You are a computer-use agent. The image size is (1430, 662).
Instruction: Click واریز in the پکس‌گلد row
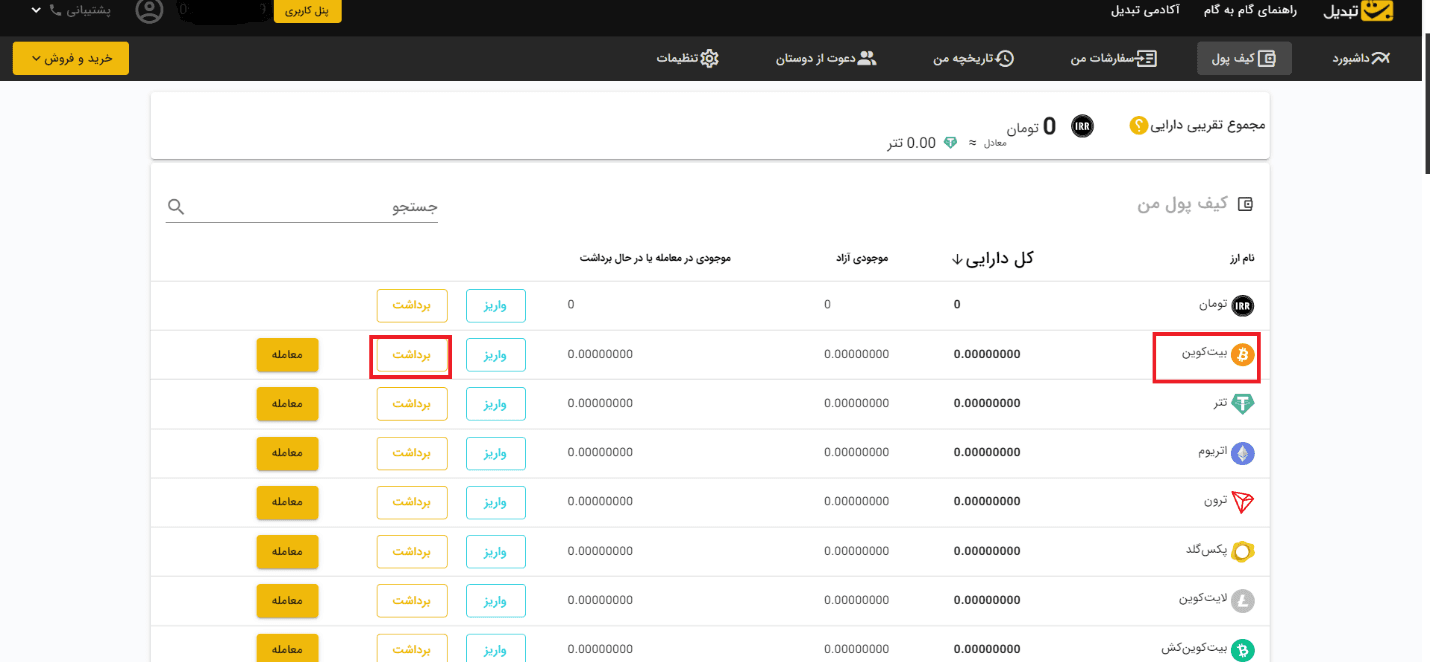point(496,552)
